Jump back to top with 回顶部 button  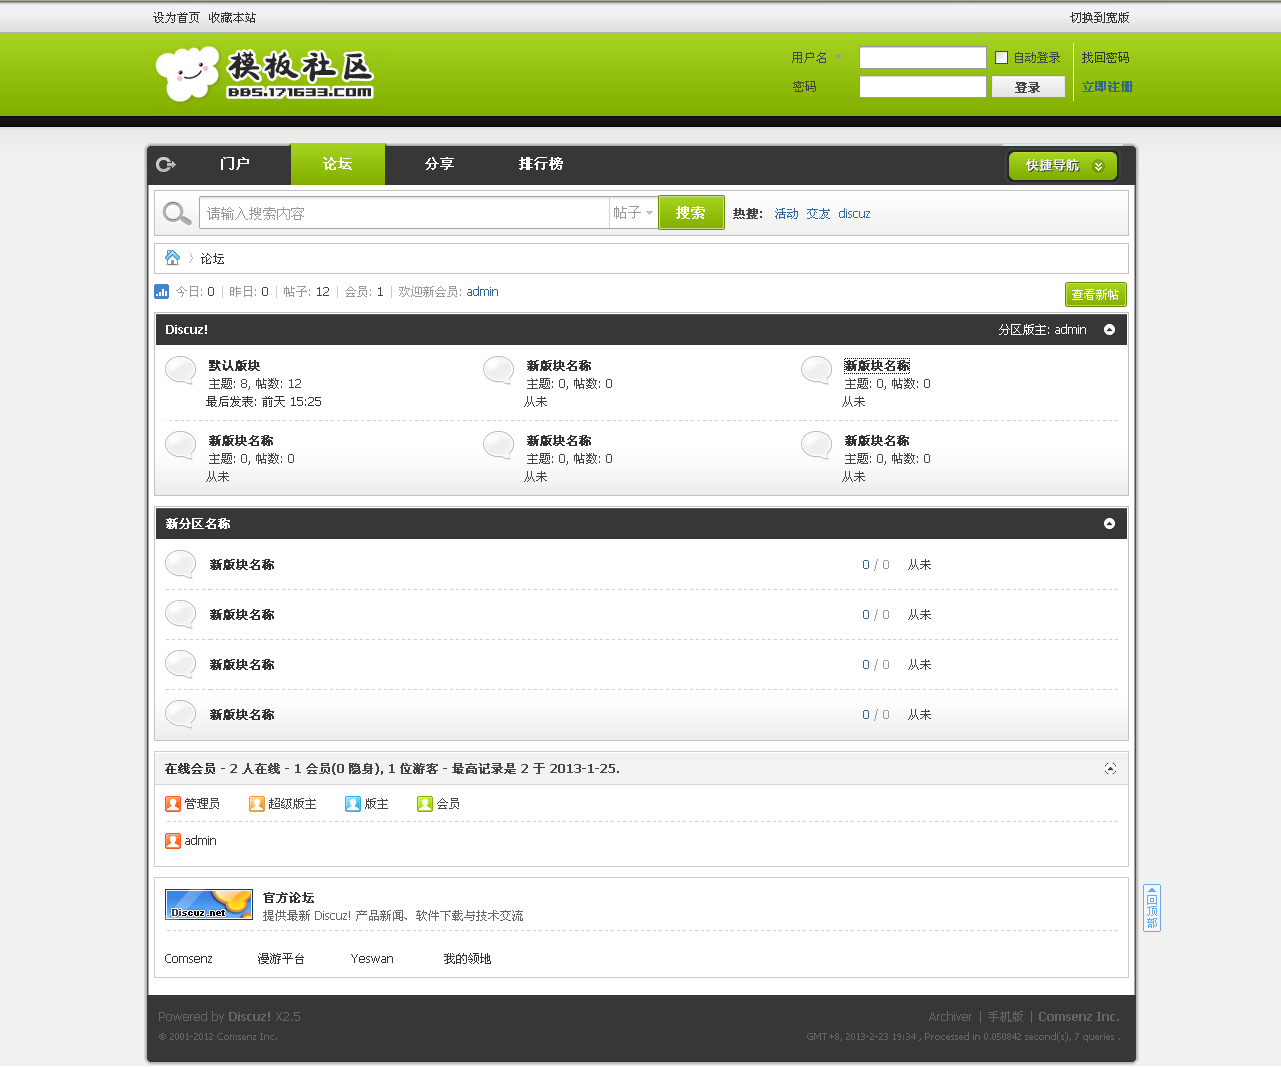point(1152,908)
